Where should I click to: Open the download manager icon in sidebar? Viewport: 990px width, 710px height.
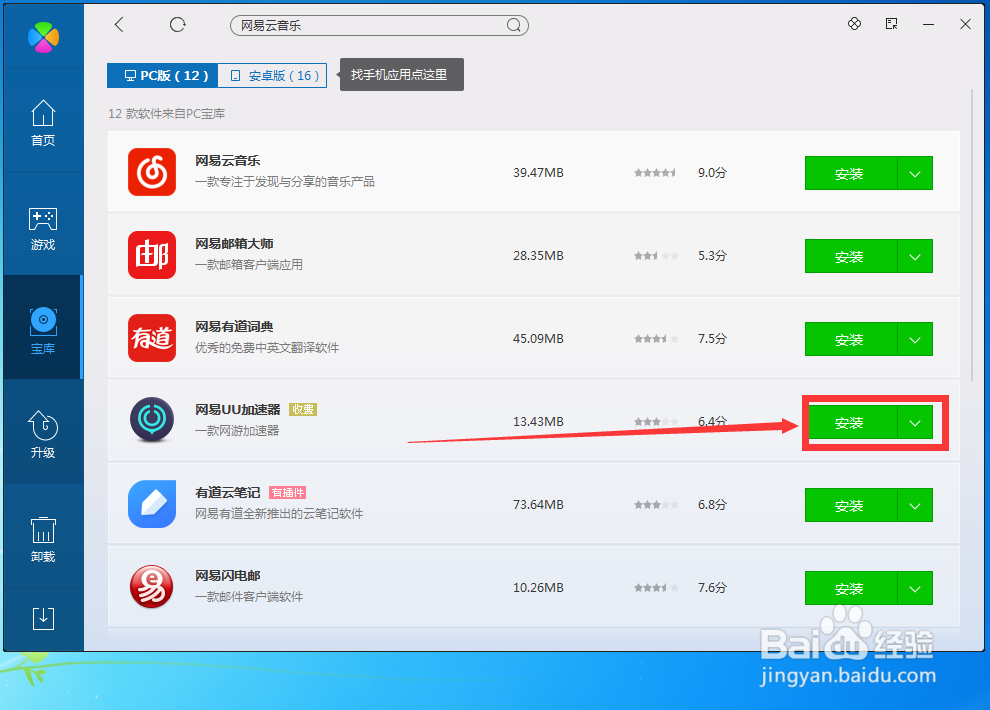coord(43,618)
